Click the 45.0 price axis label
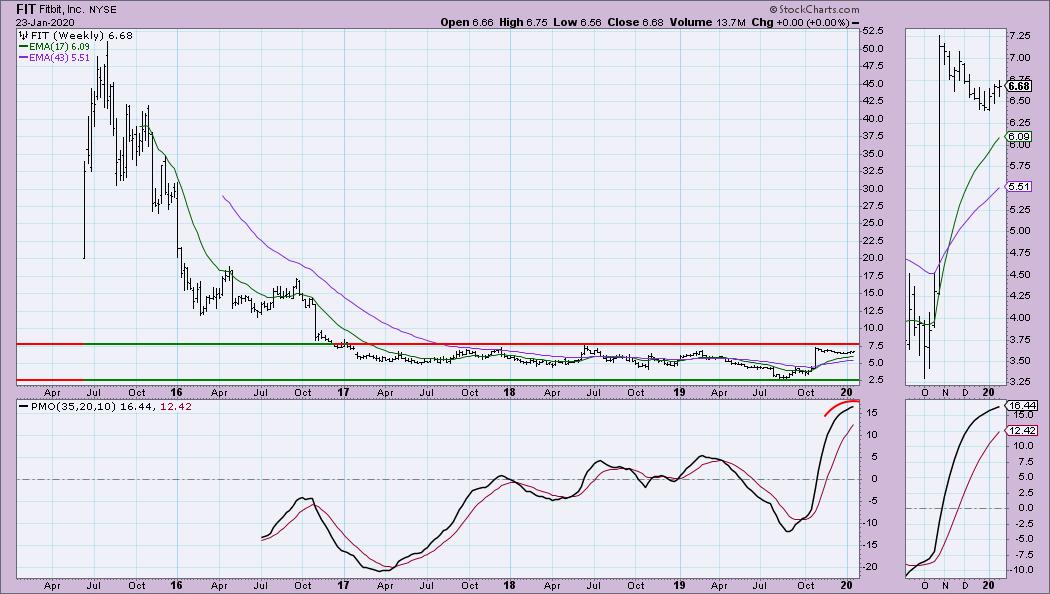1050x594 pixels. click(873, 83)
